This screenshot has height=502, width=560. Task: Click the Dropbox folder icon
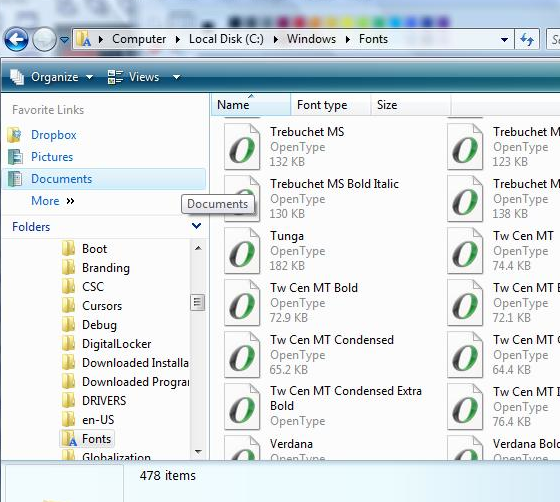(15, 135)
